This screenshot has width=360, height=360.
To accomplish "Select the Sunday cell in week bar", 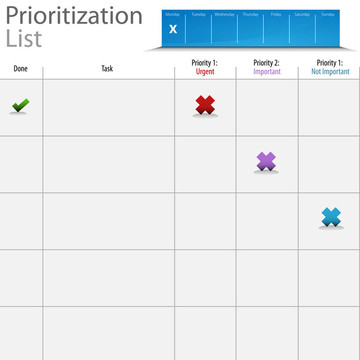I will click(x=328, y=28).
